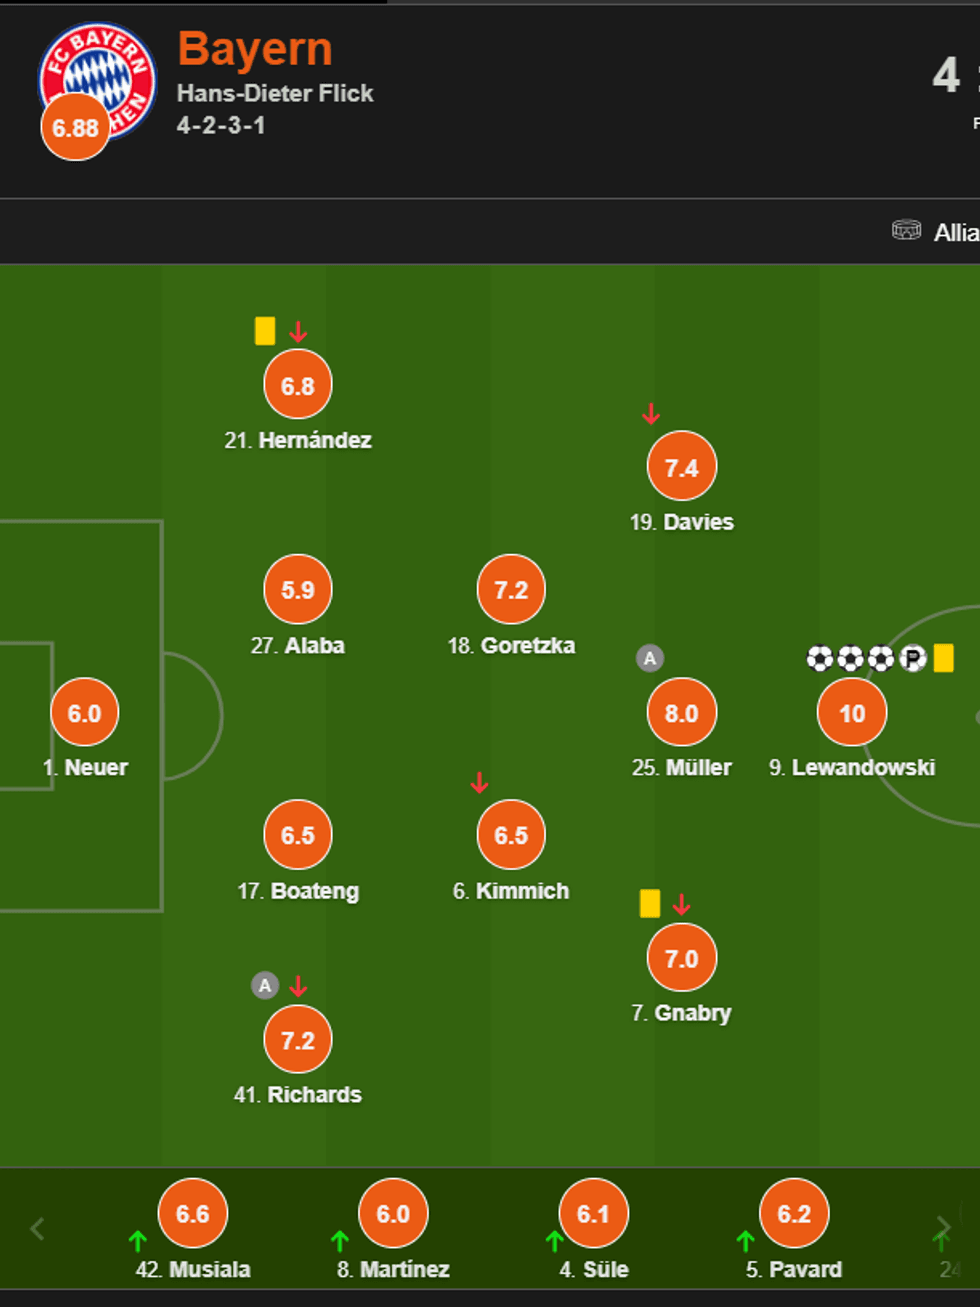Click the stadium icon beside Allianz text
The width and height of the screenshot is (980, 1307).
pyautogui.click(x=906, y=231)
